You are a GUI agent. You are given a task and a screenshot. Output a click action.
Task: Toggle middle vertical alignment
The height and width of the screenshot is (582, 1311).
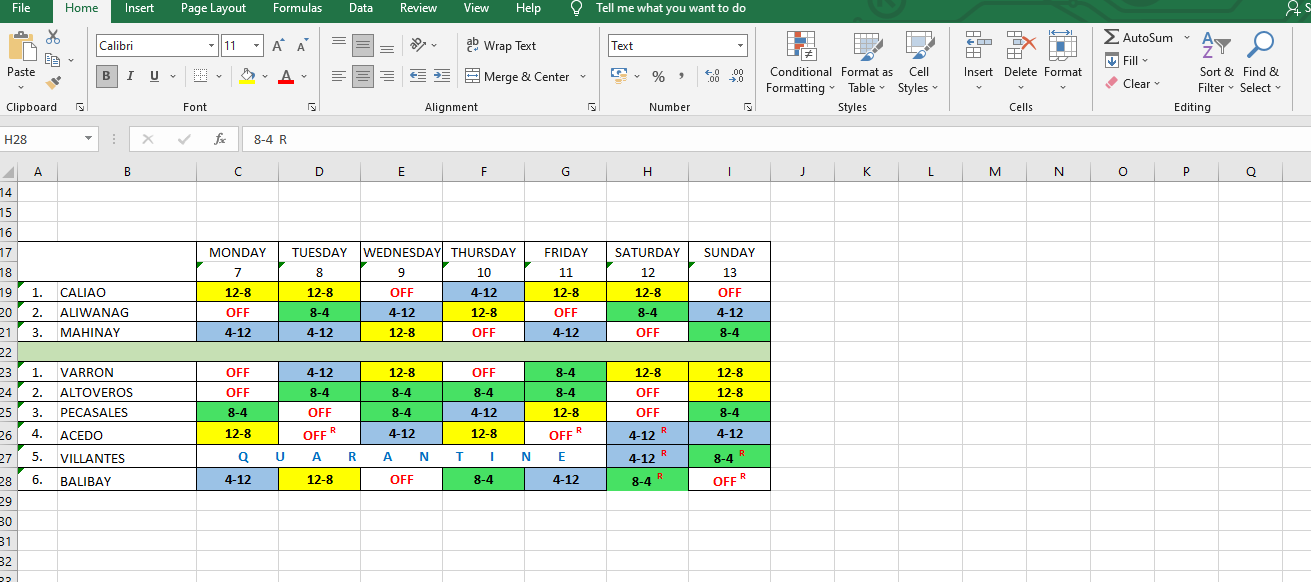pos(363,45)
